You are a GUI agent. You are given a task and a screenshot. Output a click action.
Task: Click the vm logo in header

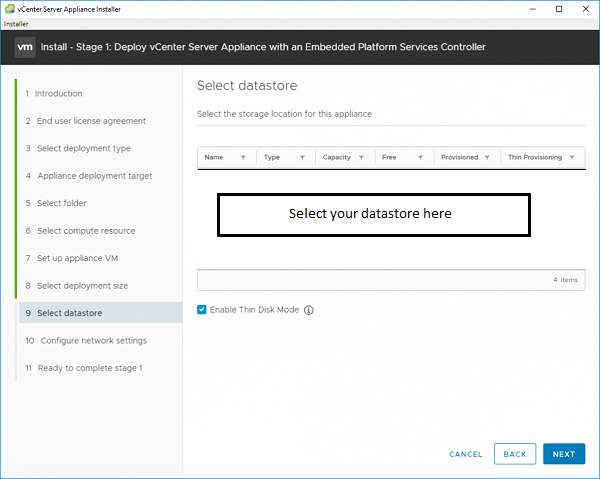(x=25, y=47)
